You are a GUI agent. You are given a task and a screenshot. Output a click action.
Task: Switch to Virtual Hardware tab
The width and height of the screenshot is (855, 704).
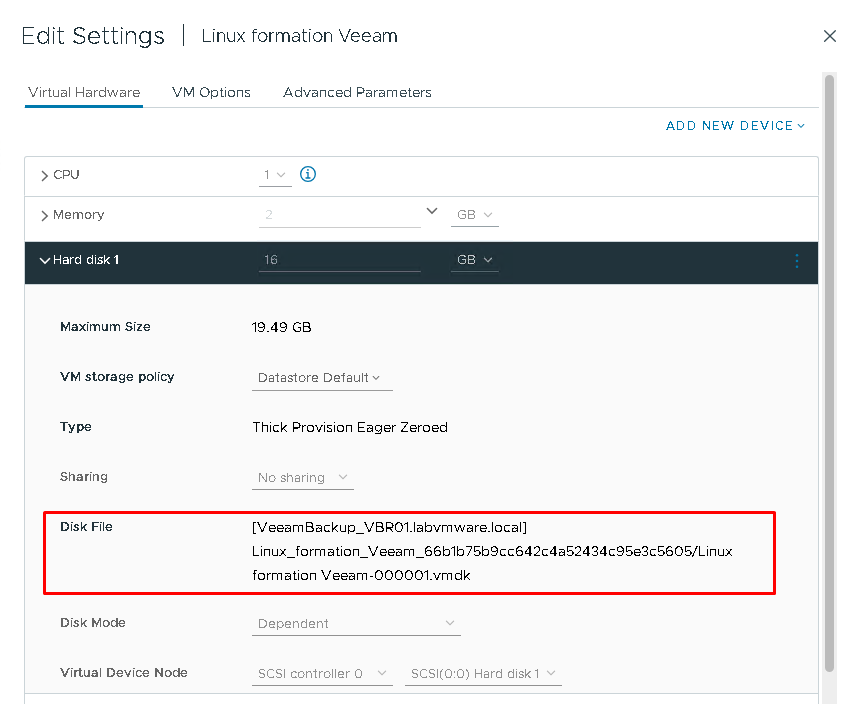tap(84, 92)
